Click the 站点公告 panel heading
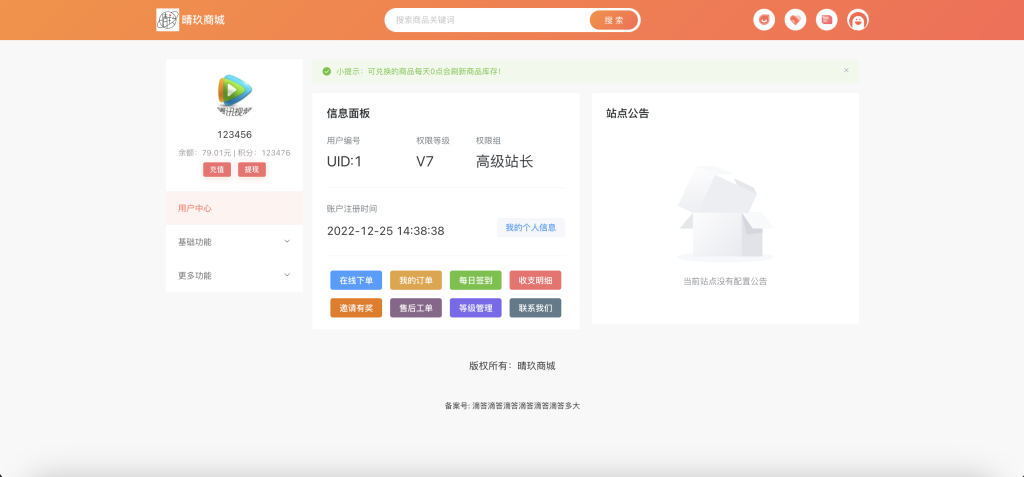This screenshot has width=1024, height=477. [x=628, y=113]
